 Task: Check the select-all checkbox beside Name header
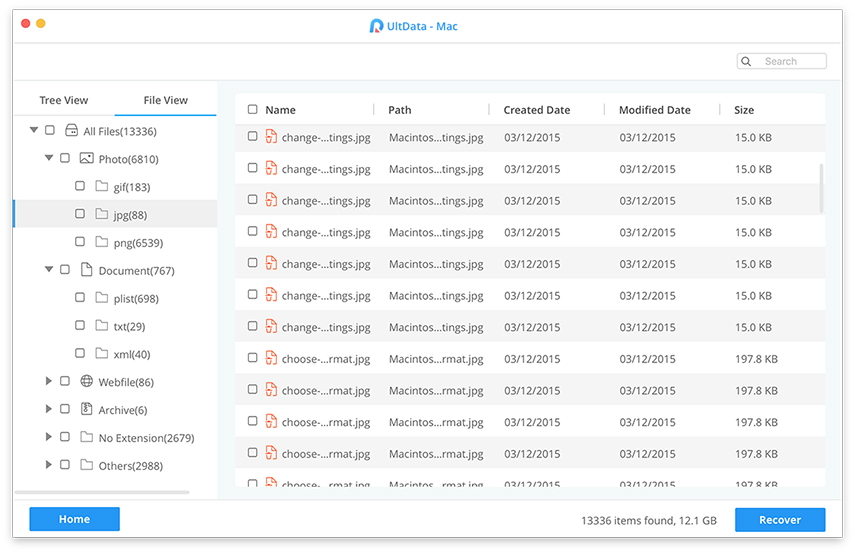(x=252, y=109)
